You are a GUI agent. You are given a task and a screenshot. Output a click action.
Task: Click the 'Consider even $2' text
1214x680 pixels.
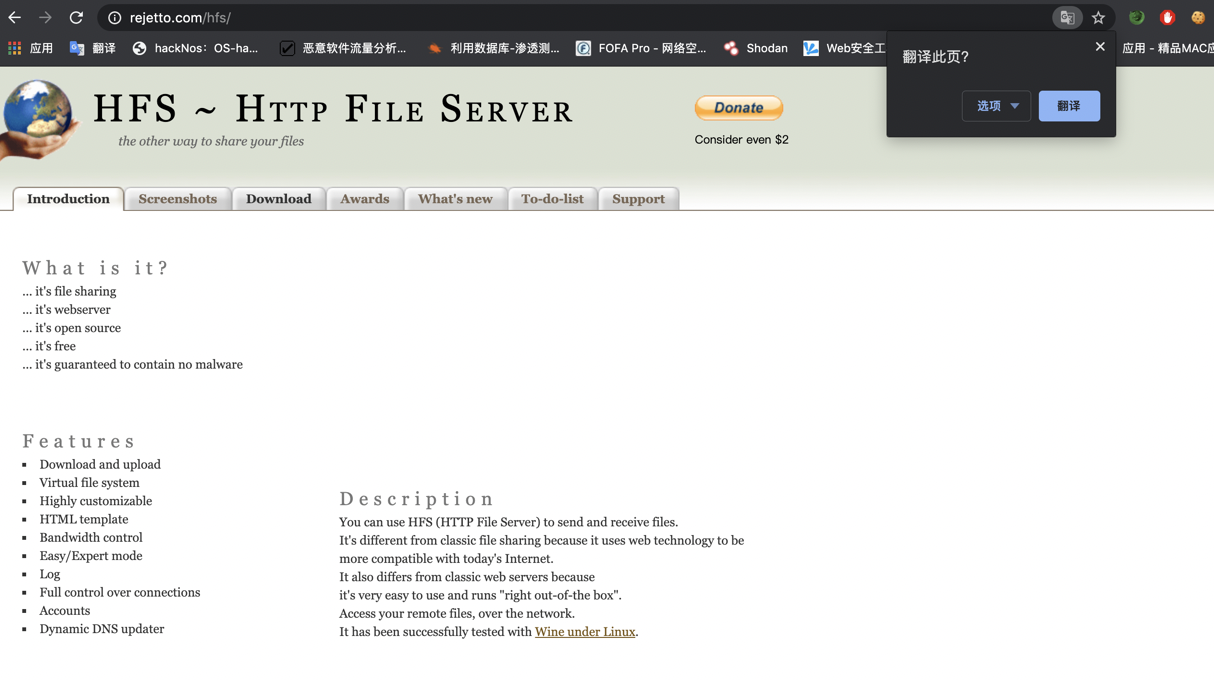click(741, 140)
